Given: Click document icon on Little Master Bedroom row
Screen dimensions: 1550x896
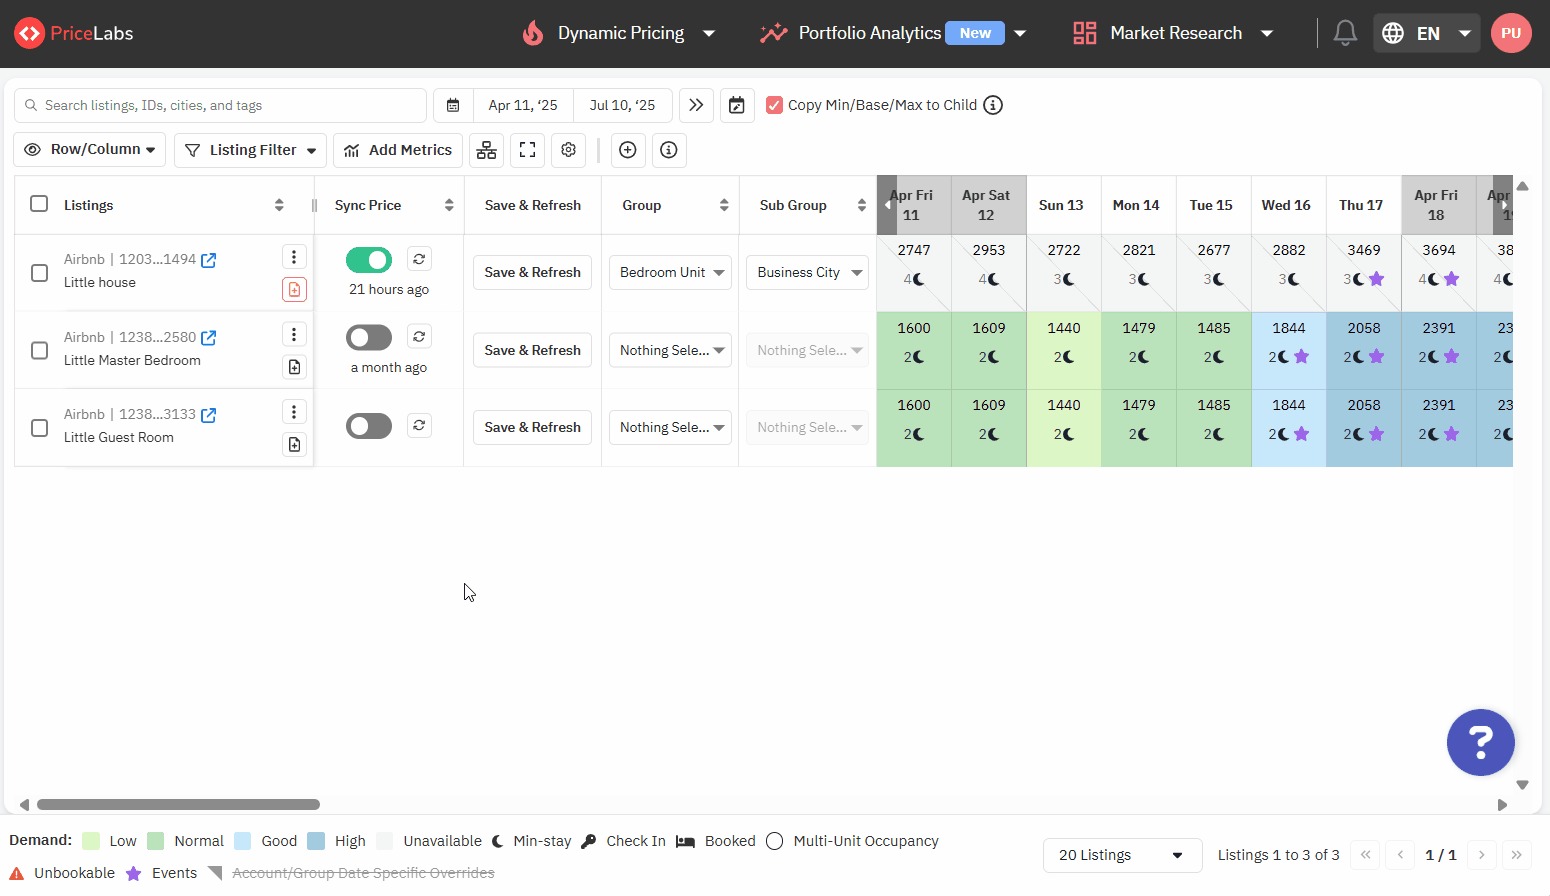Looking at the screenshot, I should coord(294,367).
